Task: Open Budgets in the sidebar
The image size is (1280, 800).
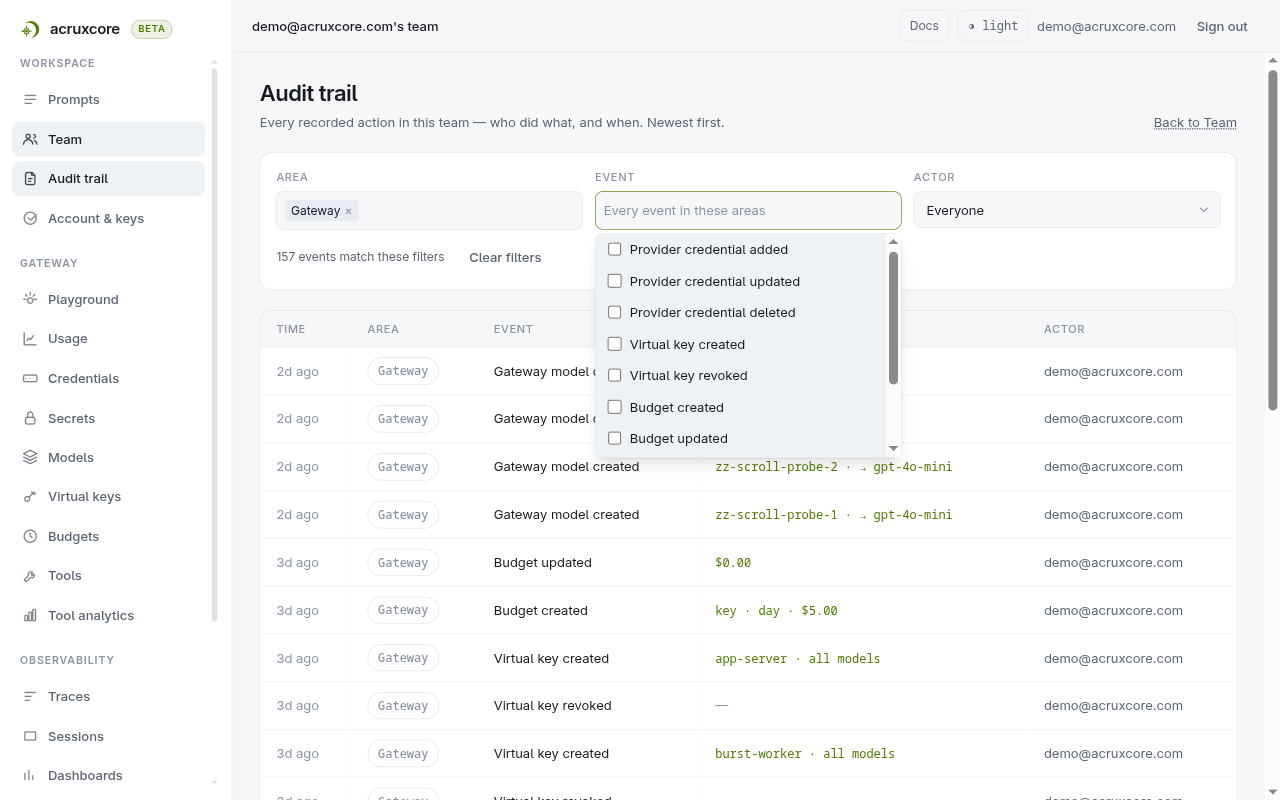Action: click(108, 536)
